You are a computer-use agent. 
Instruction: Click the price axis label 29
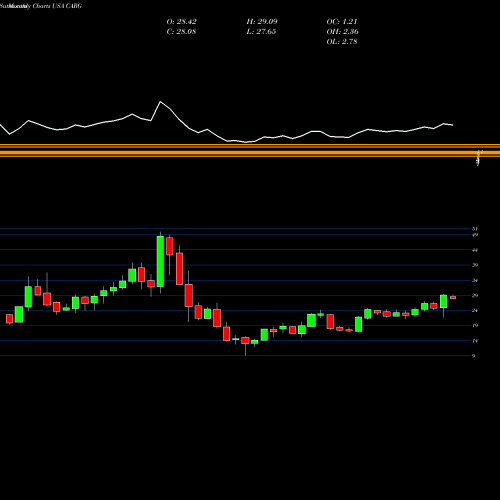(x=475, y=295)
